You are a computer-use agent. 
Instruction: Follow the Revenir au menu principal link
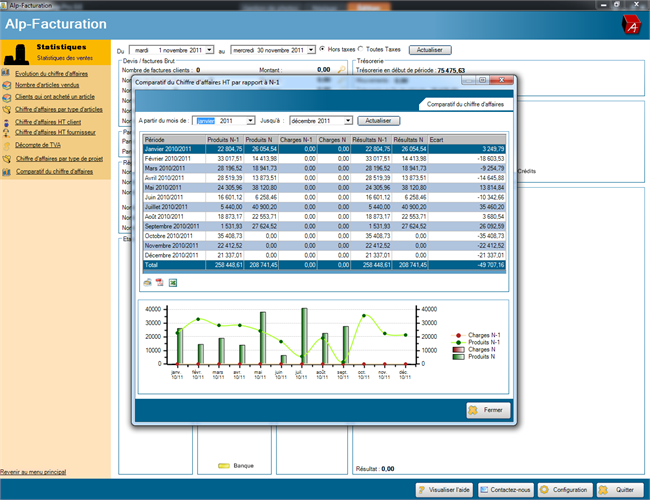point(33,470)
